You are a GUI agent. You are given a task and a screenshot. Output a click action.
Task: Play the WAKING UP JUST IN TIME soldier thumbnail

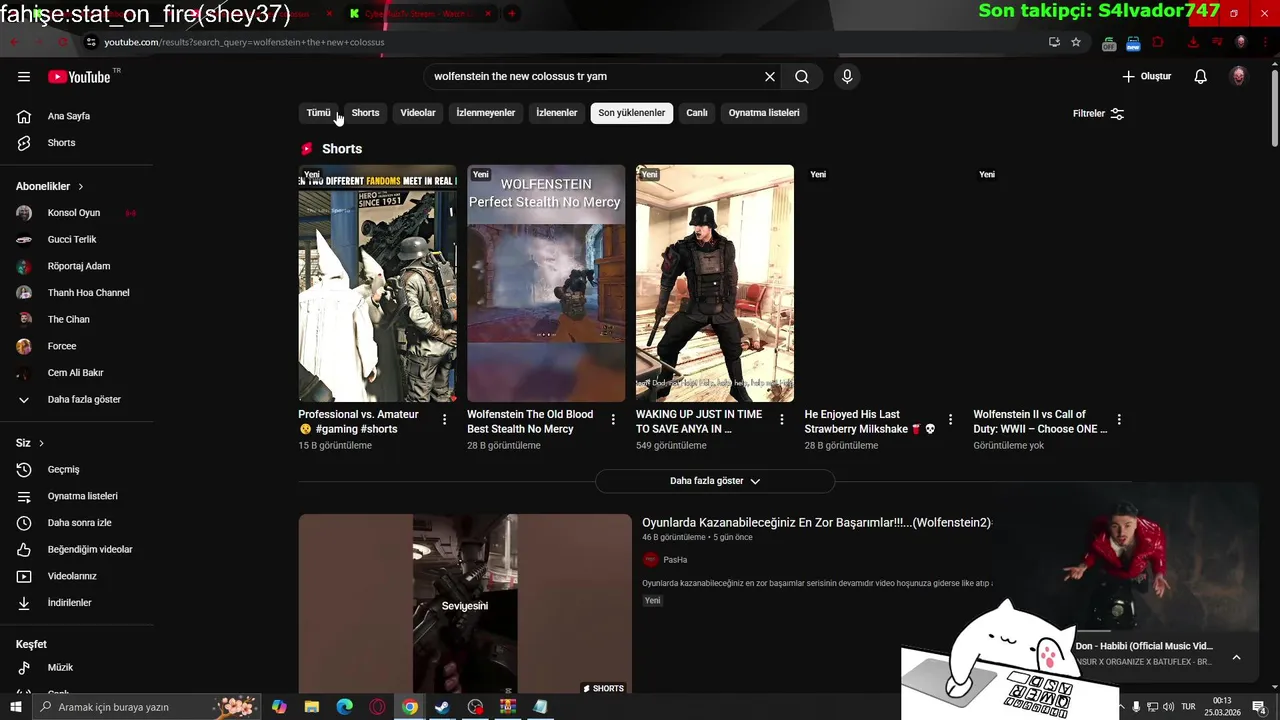point(715,283)
